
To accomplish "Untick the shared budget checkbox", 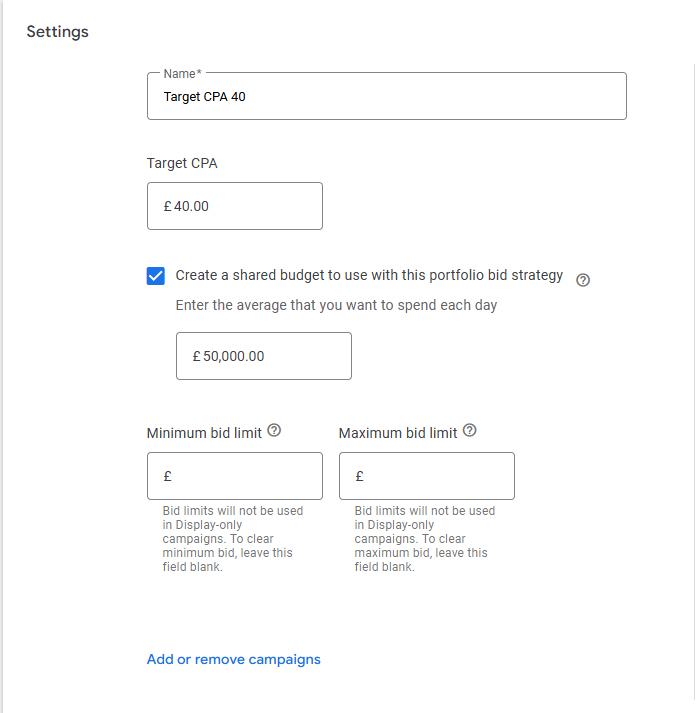I will pos(156,276).
